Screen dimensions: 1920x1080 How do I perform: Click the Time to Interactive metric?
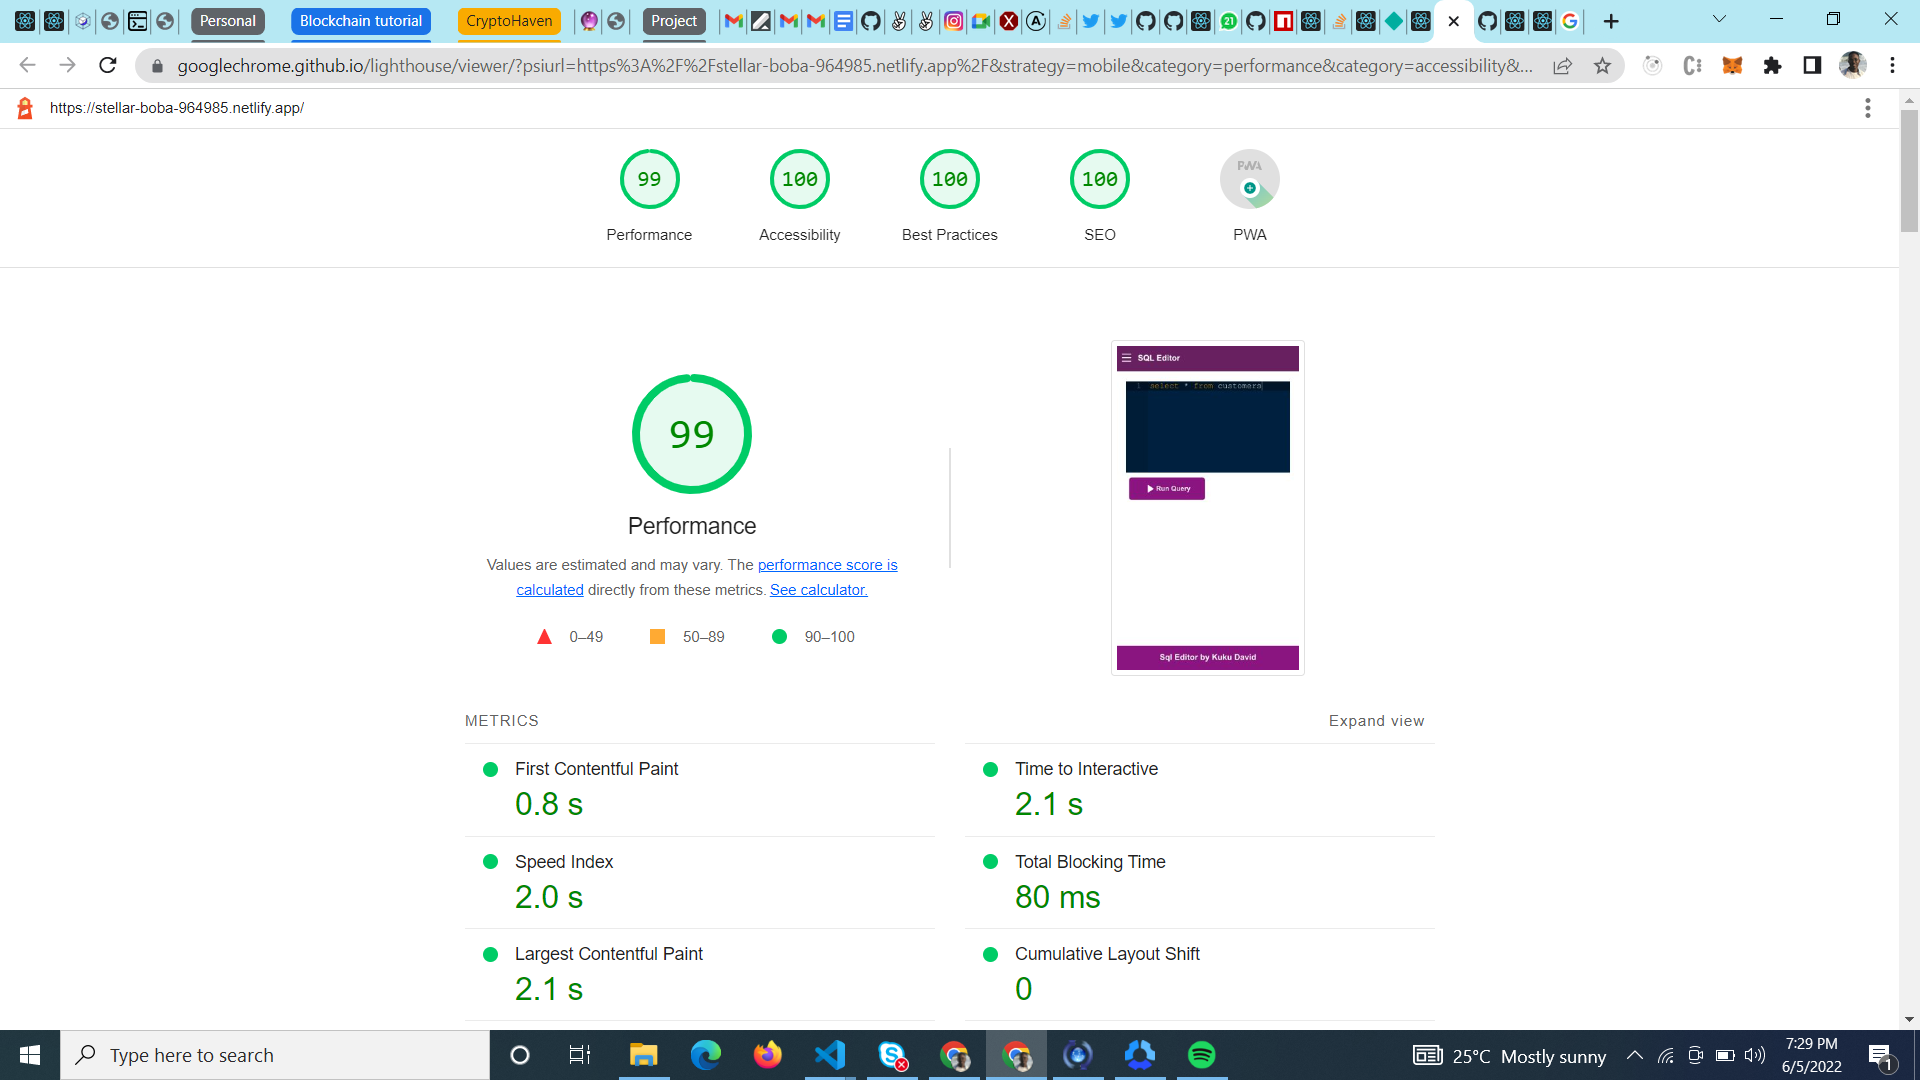(1200, 790)
